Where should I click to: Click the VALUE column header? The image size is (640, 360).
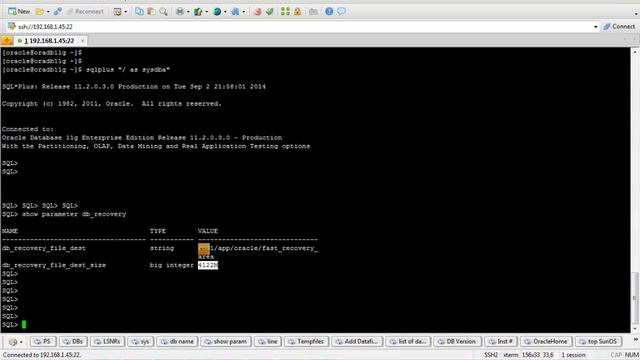click(x=208, y=231)
